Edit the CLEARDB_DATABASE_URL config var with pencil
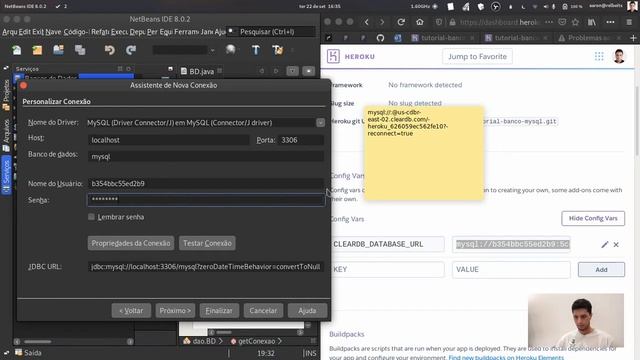This screenshot has height=360, width=640. click(604, 244)
